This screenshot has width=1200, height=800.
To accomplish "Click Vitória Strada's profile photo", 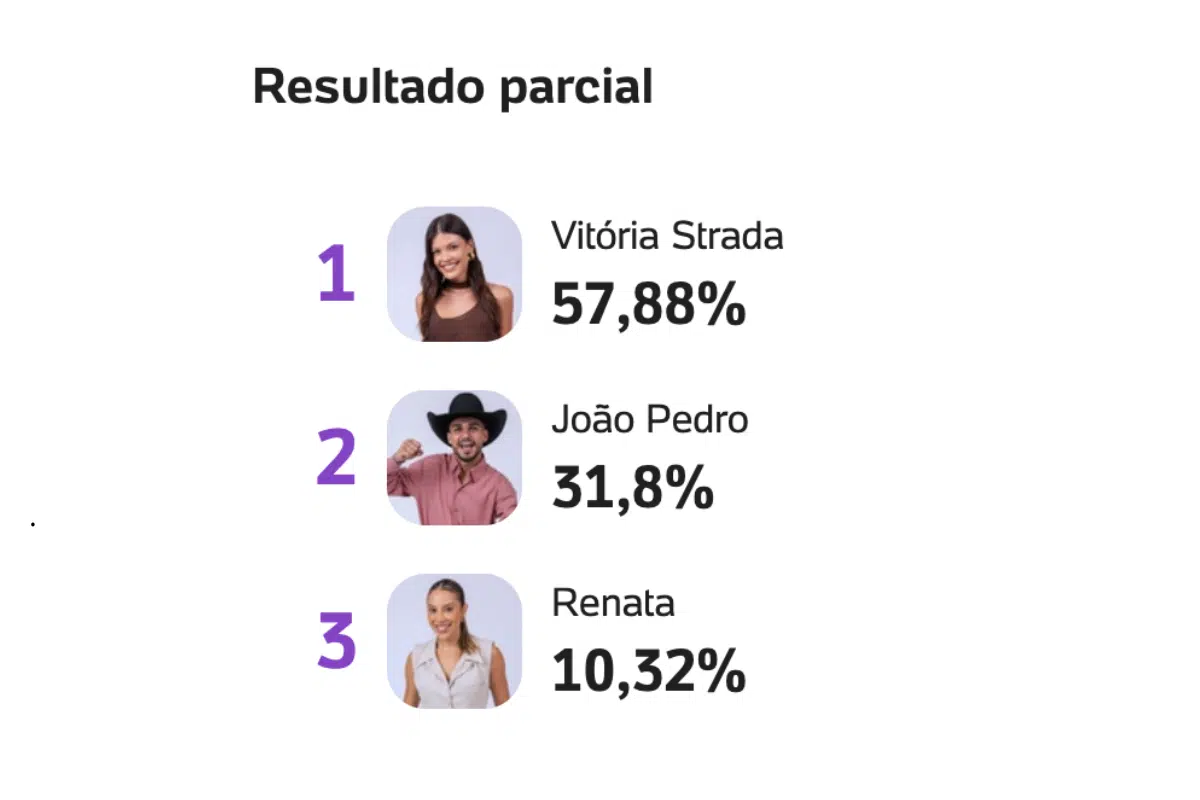I will 454,273.
